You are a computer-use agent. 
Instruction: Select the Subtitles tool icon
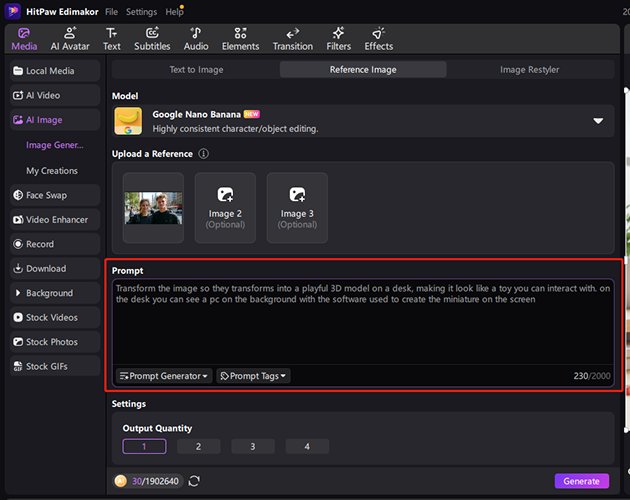[152, 38]
